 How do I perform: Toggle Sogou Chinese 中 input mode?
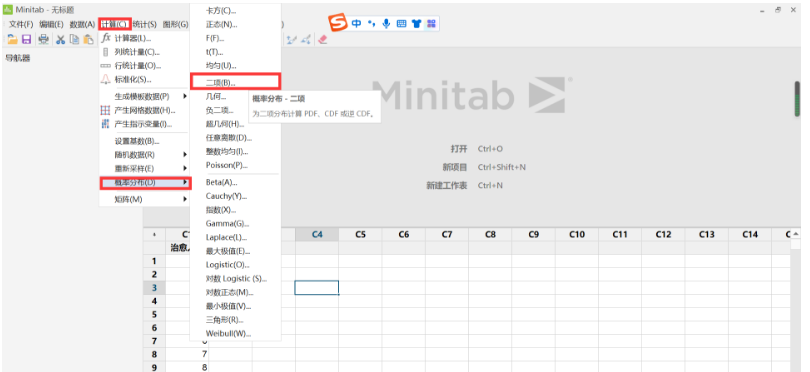click(356, 24)
